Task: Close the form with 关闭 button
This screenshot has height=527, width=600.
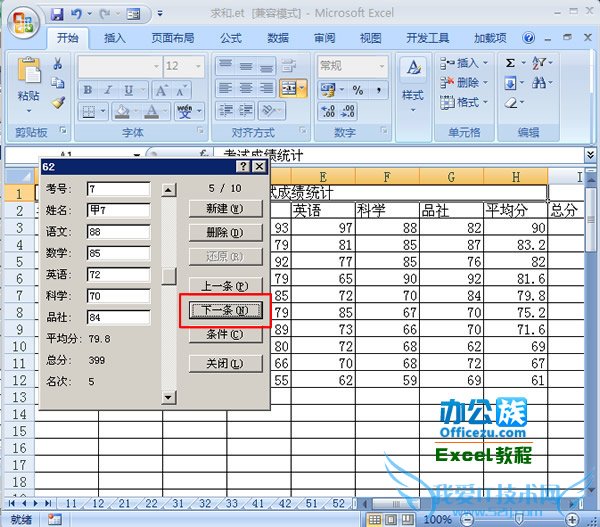Action: point(225,363)
